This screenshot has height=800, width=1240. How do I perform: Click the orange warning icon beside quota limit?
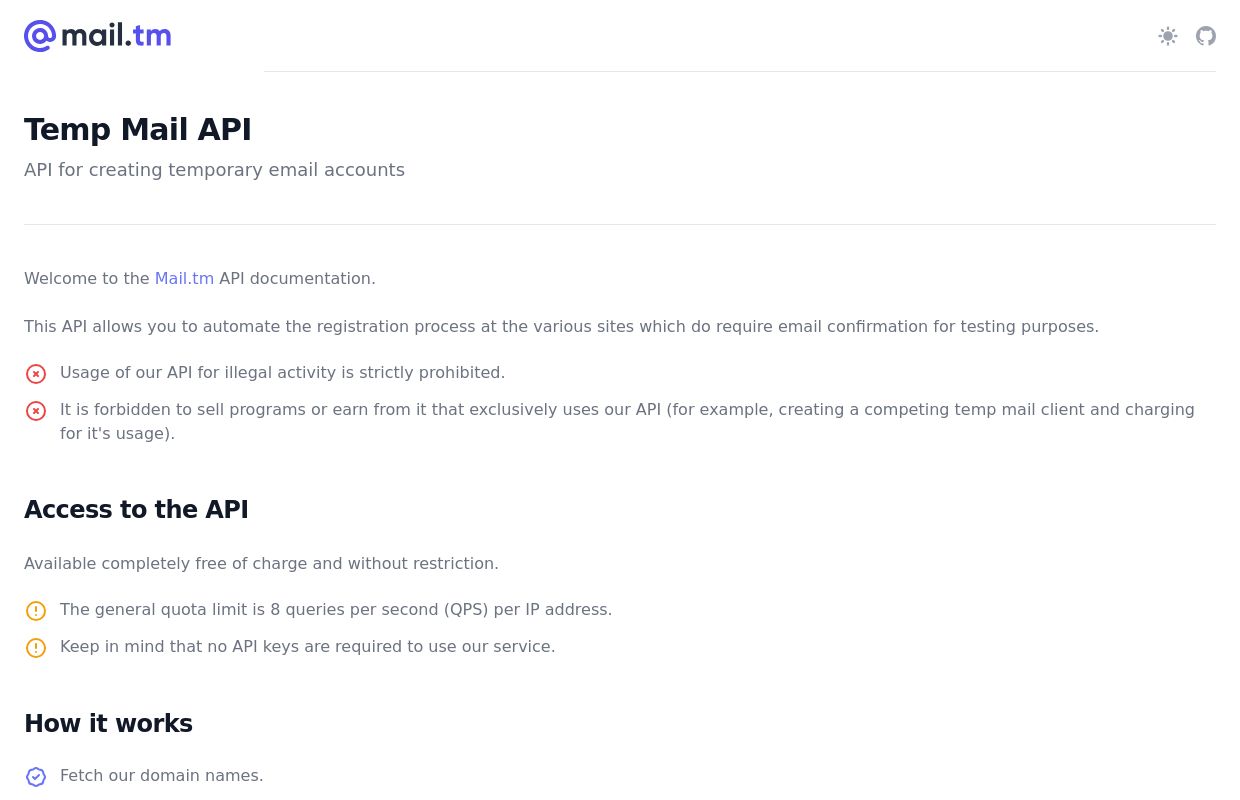pyautogui.click(x=36, y=611)
